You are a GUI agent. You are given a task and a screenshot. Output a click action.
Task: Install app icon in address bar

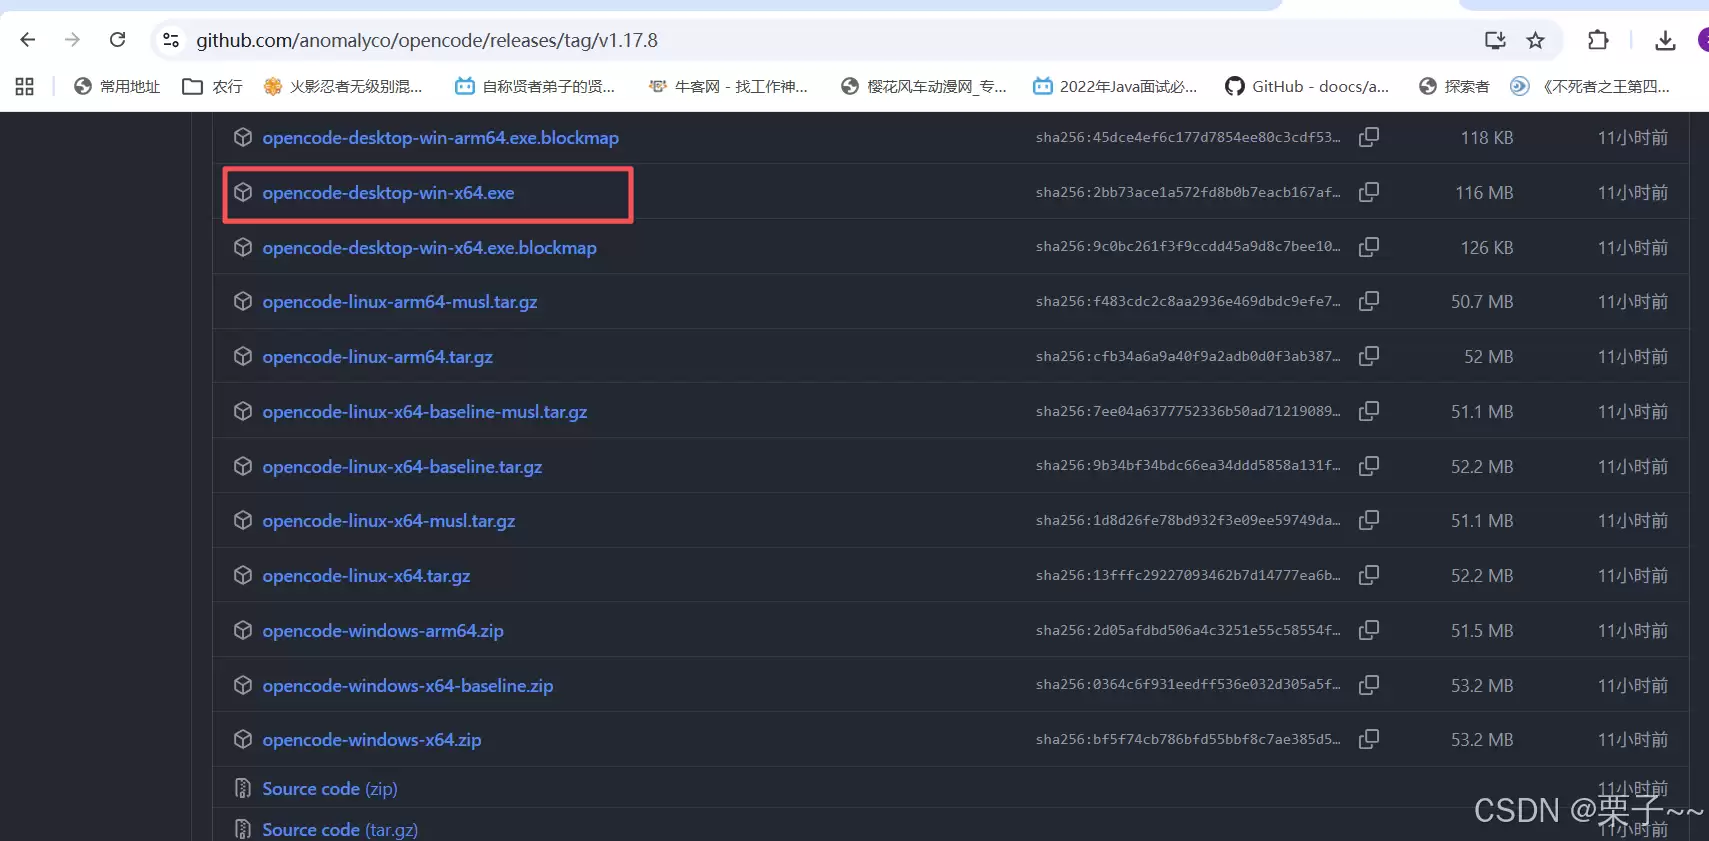coord(1495,40)
